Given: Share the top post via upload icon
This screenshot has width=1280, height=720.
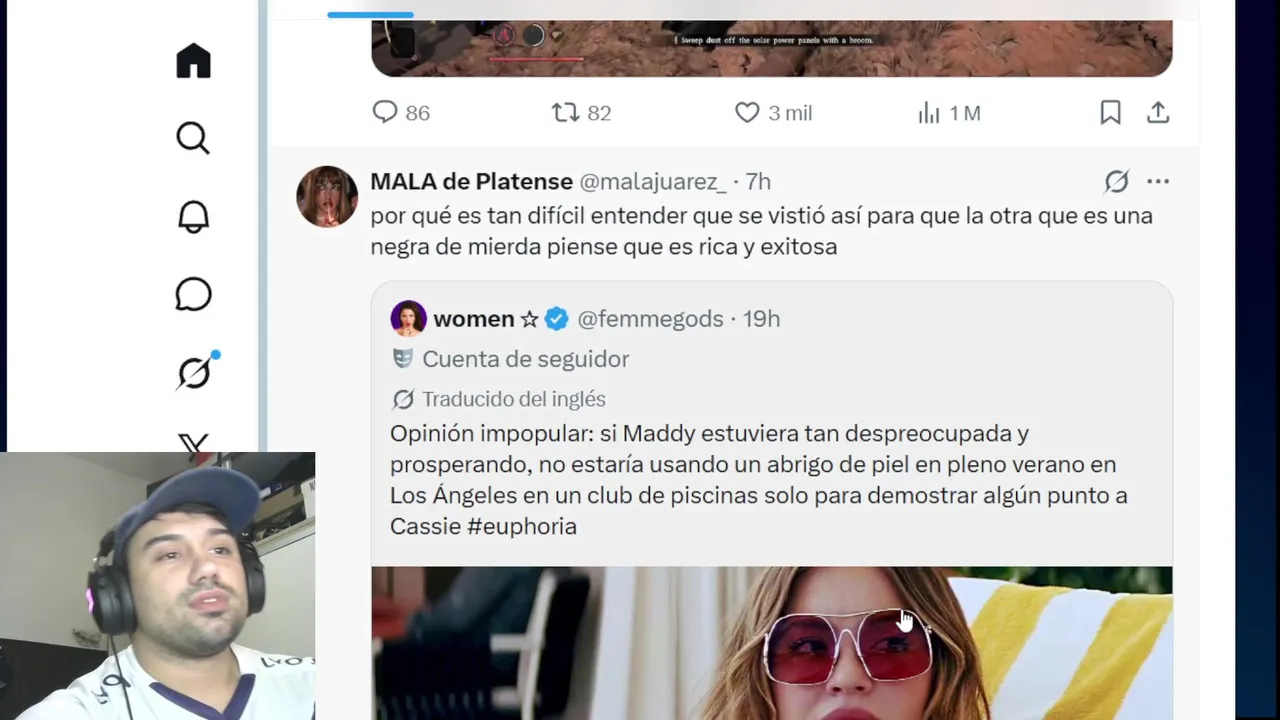Looking at the screenshot, I should tap(1158, 113).
